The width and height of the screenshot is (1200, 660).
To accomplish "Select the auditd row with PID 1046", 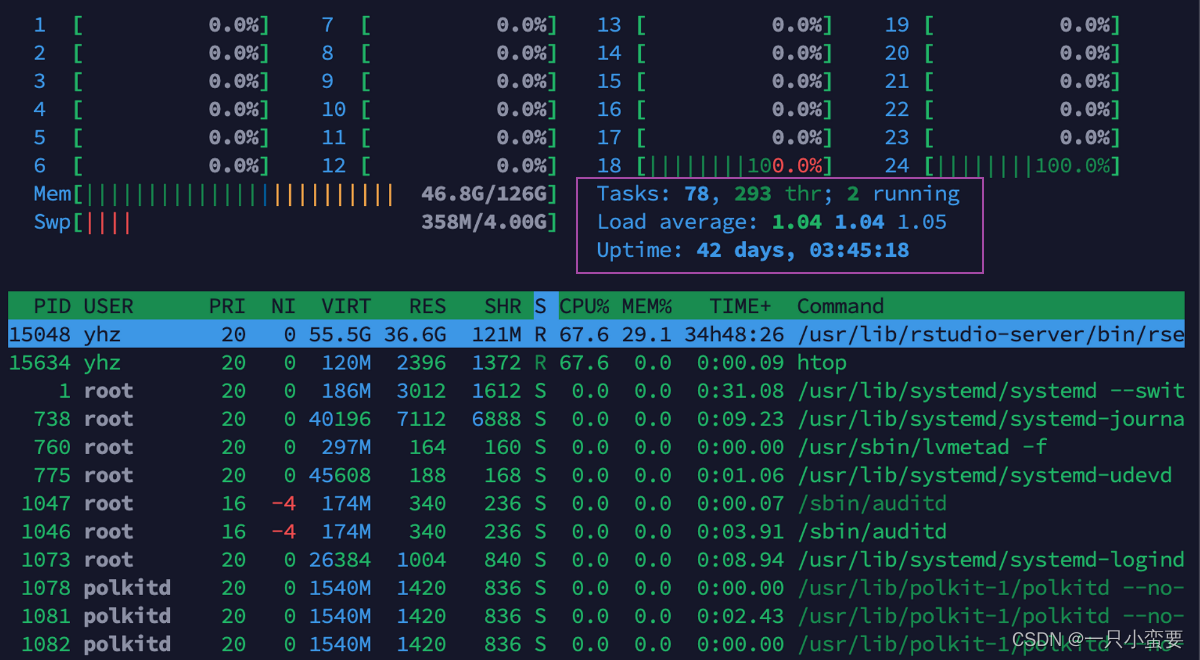I will click(596, 531).
